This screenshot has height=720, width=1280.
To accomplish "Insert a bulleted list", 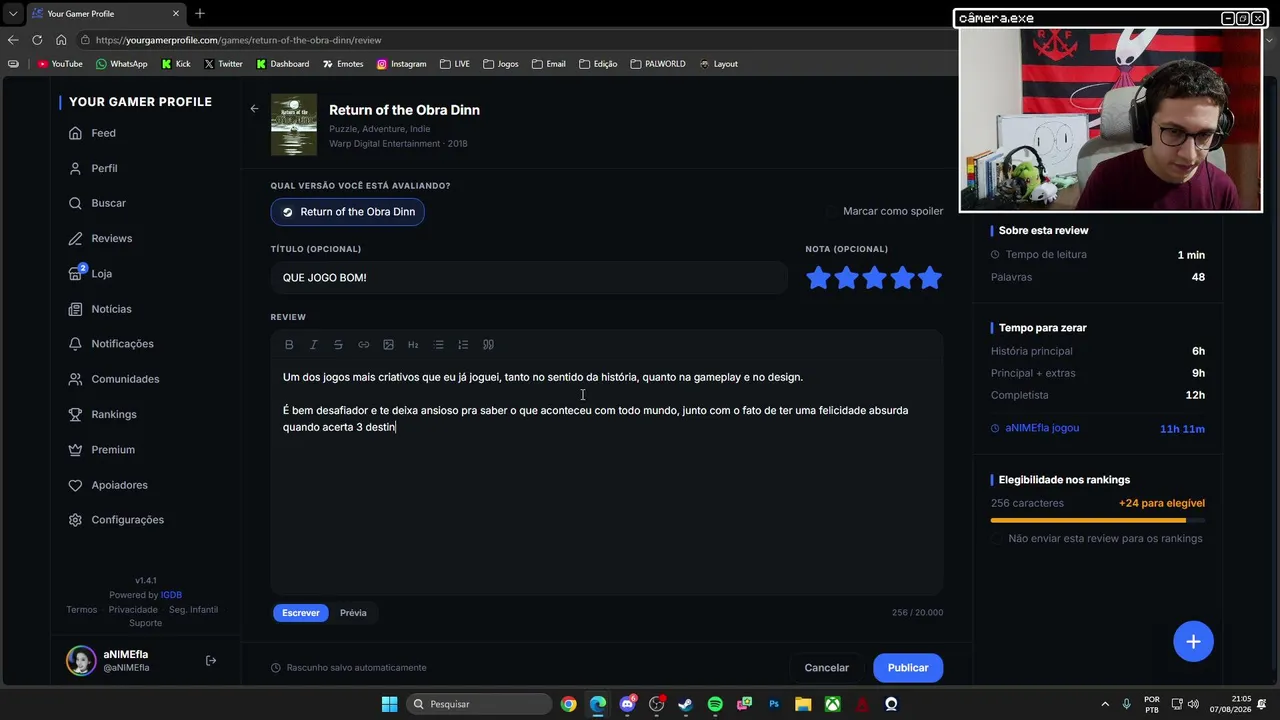I will point(438,345).
